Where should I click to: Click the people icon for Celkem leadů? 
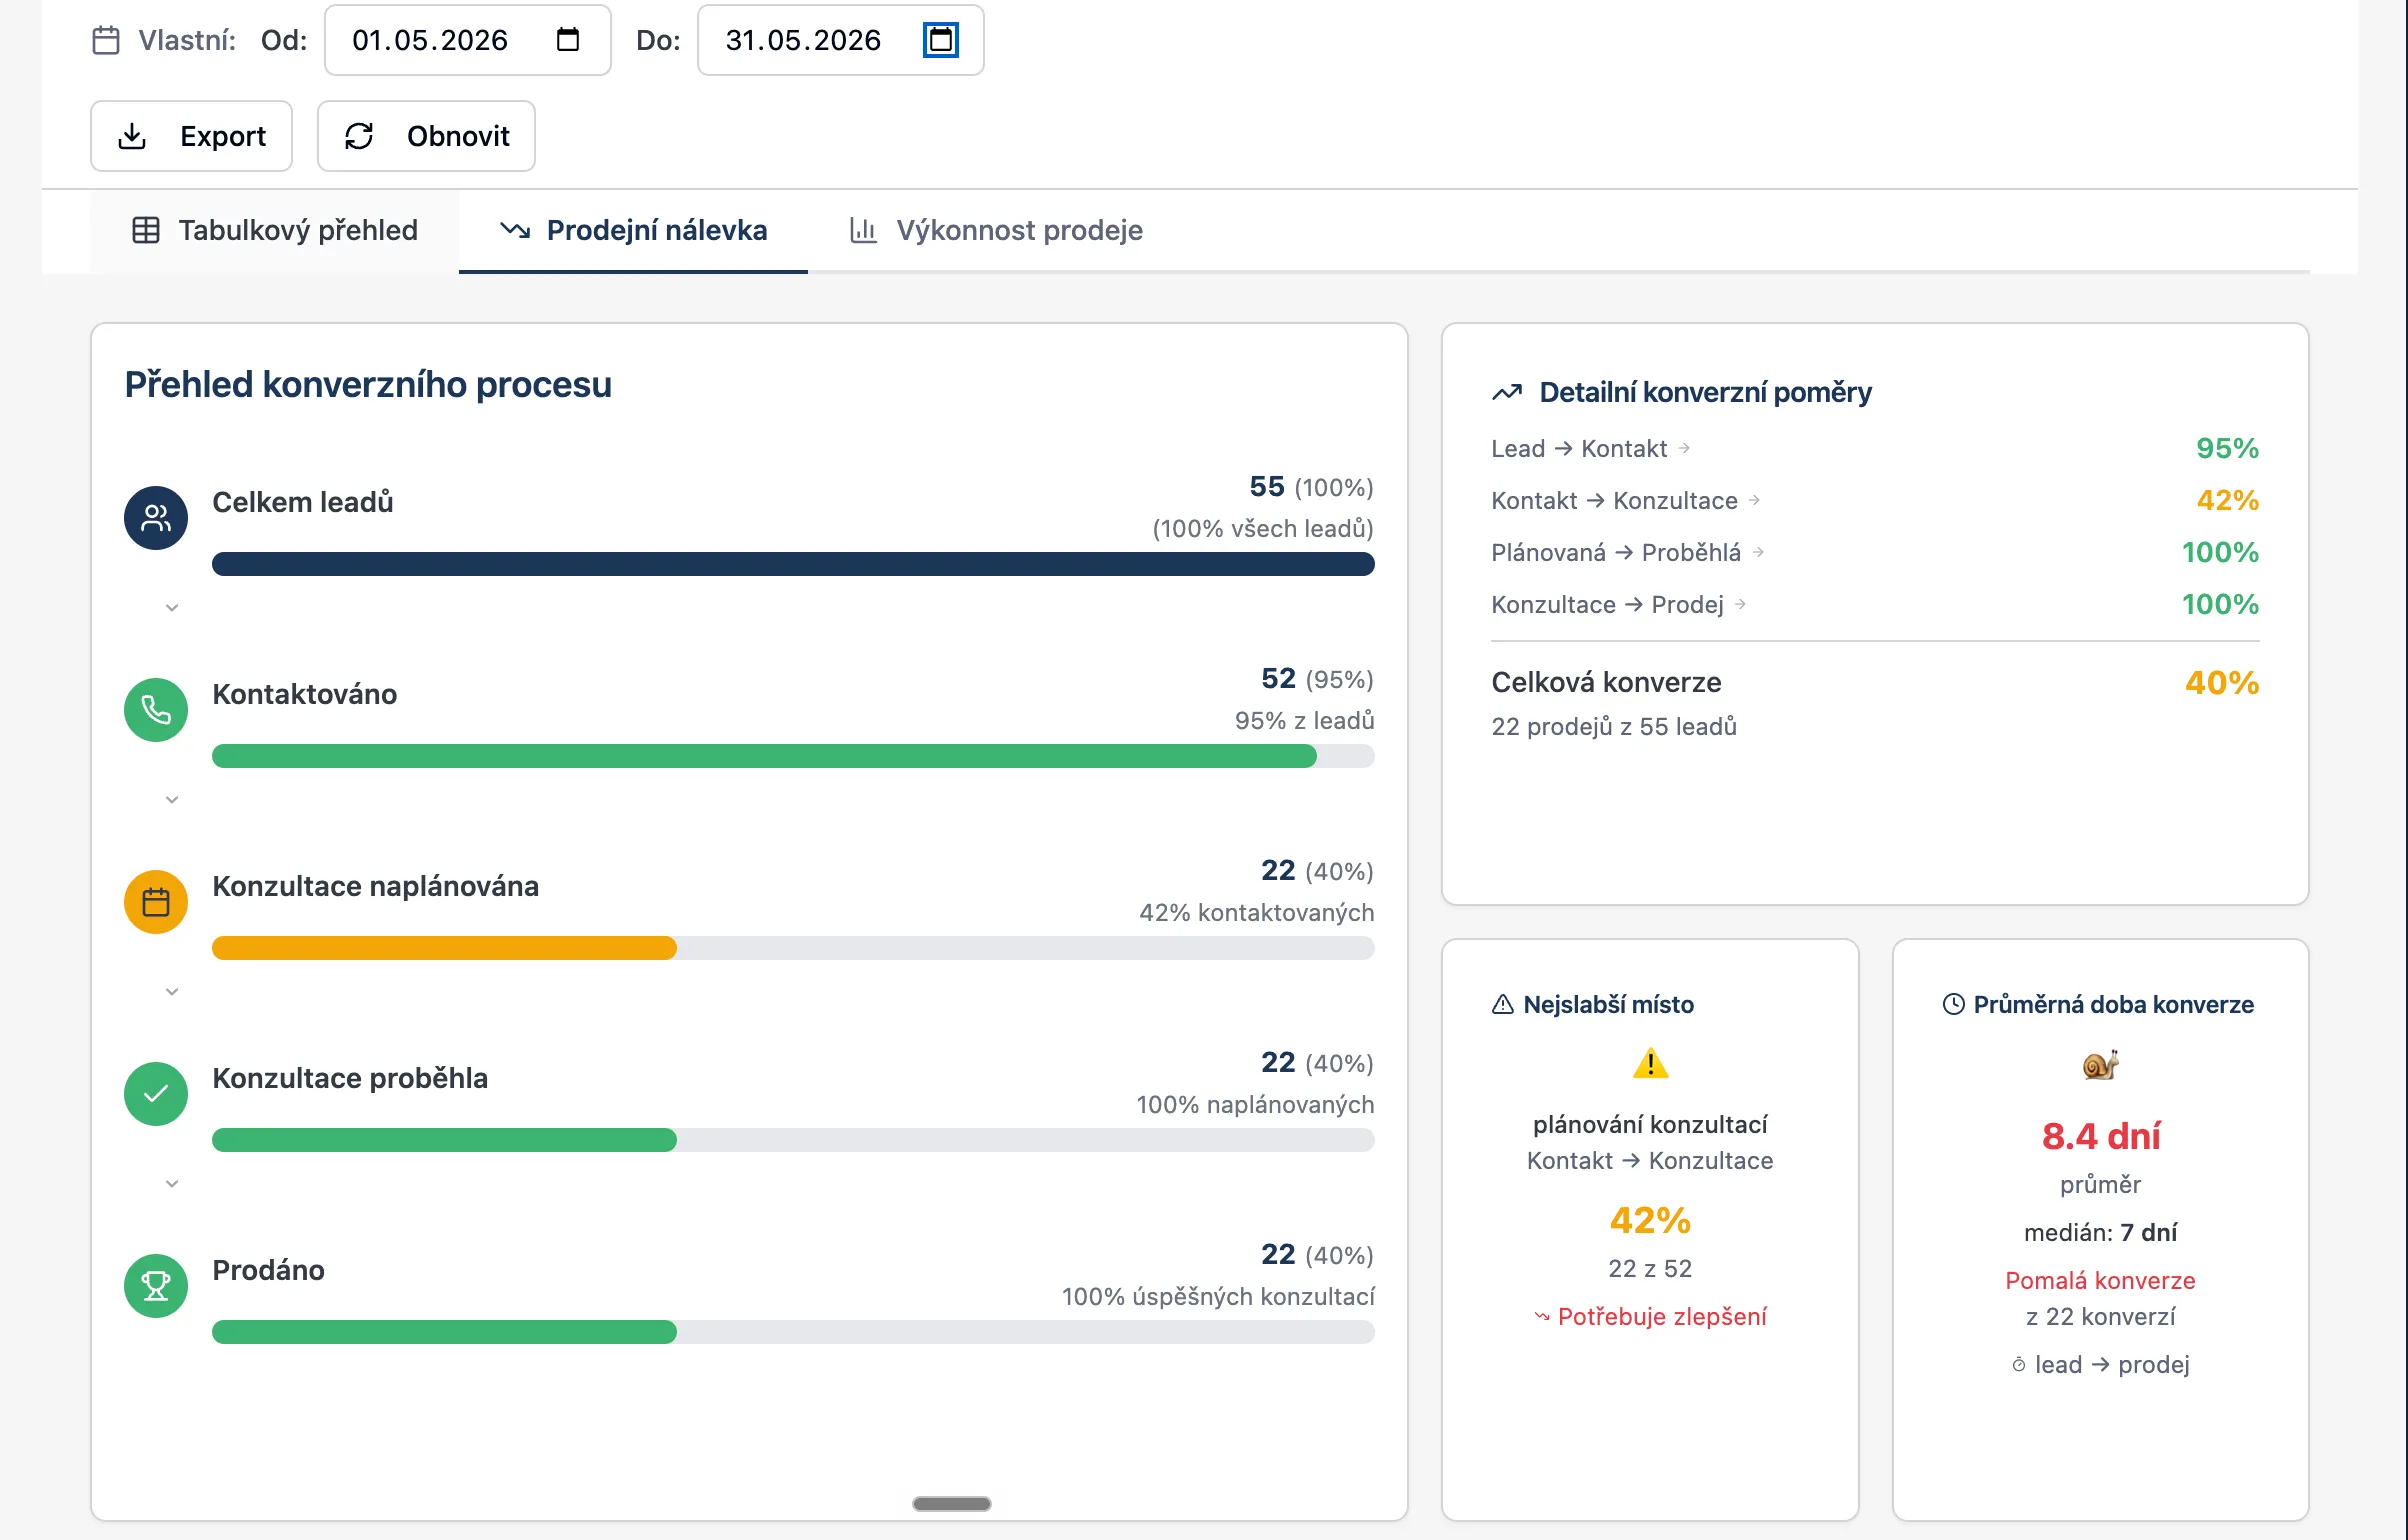tap(156, 518)
